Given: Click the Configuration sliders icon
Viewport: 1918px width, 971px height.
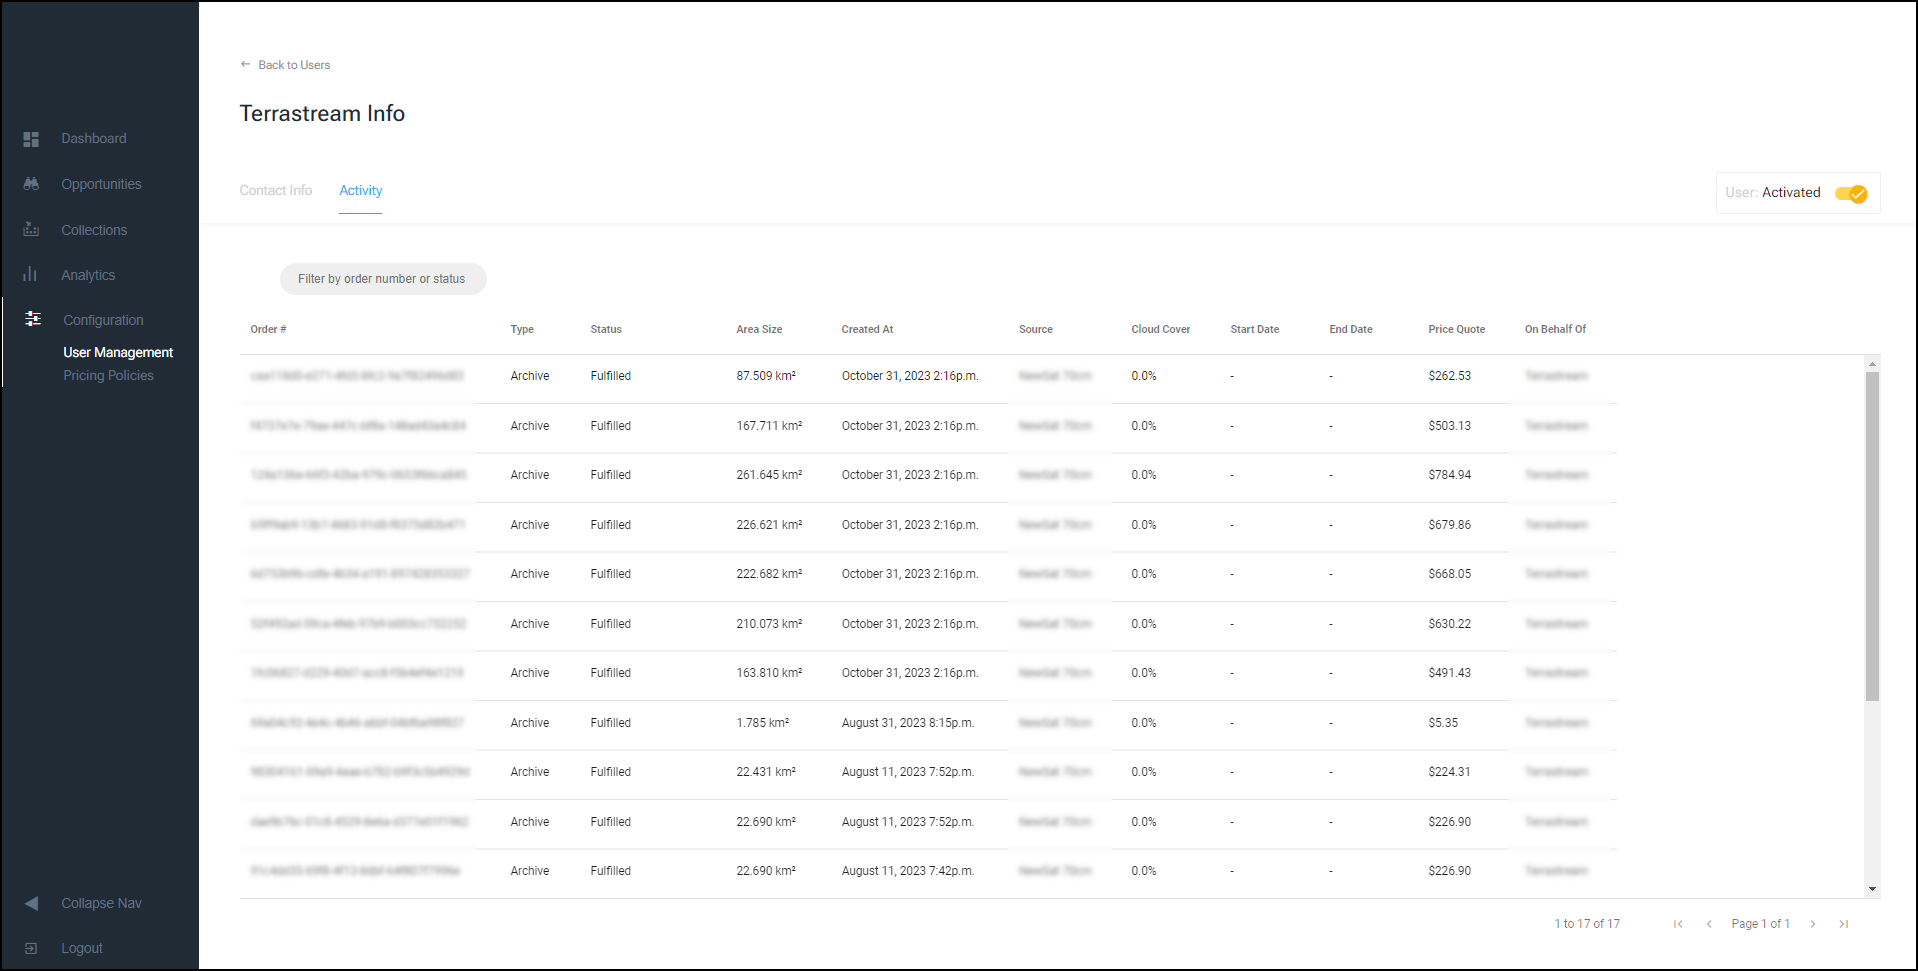Looking at the screenshot, I should (33, 319).
